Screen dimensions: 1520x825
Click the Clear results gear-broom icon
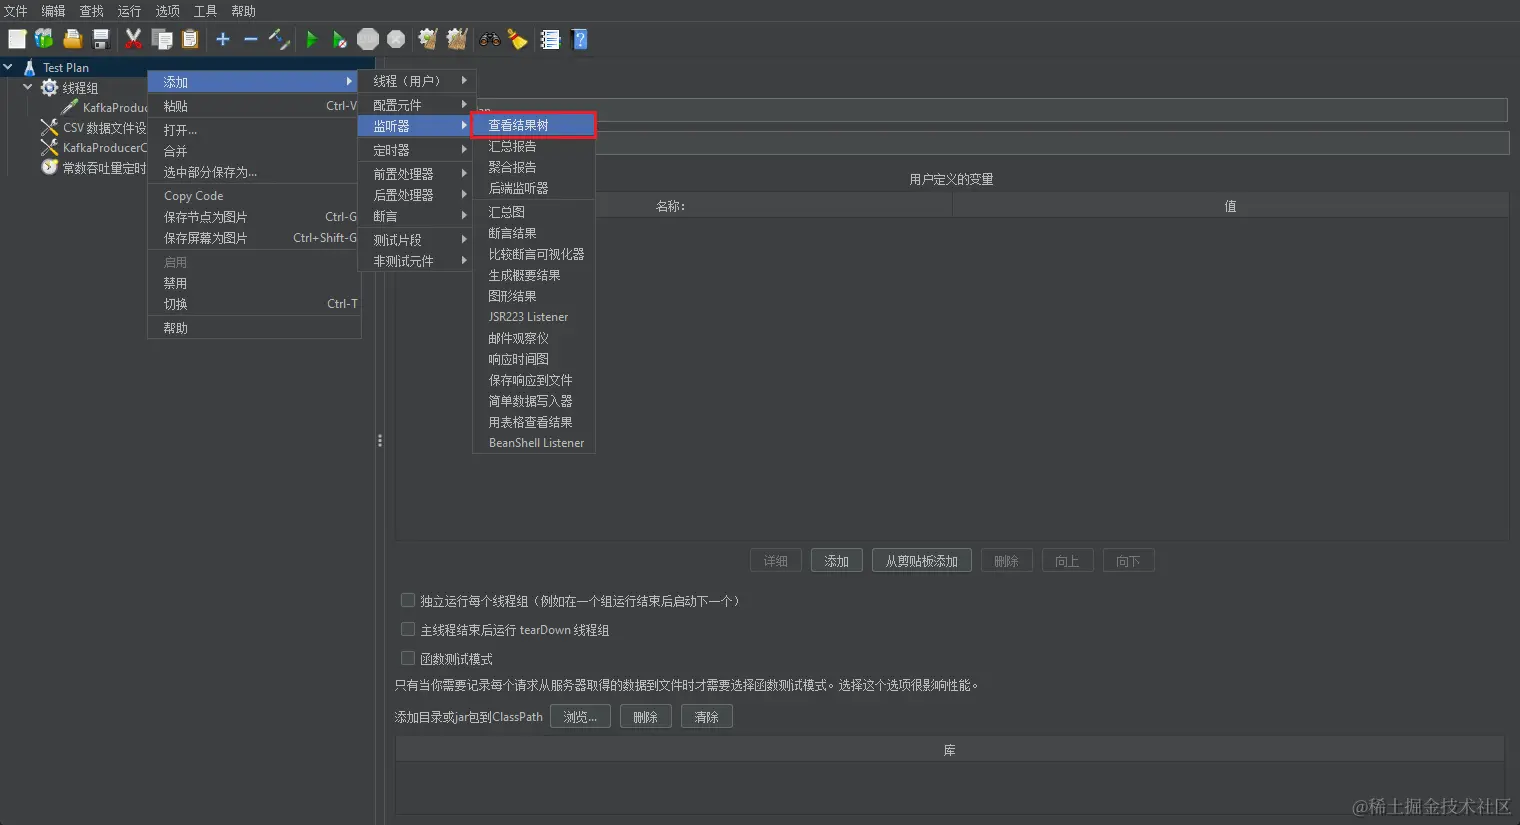coord(428,39)
